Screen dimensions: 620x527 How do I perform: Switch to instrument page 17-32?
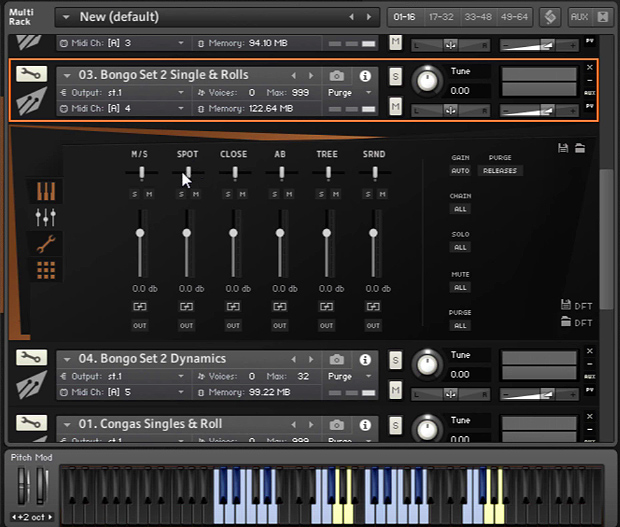[x=441, y=17]
